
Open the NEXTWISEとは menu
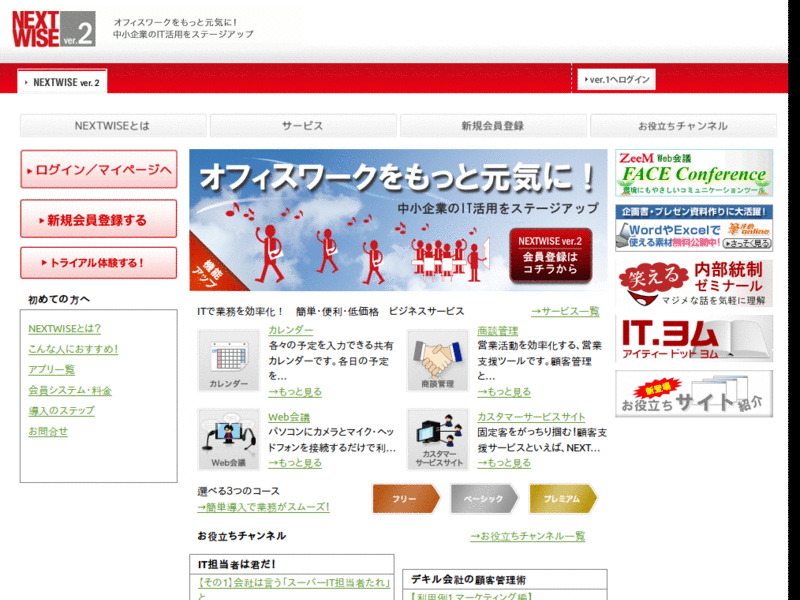tap(113, 126)
